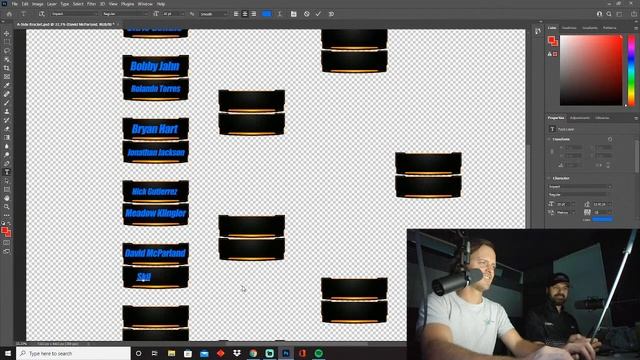Select the Hand tool

pos(7,198)
